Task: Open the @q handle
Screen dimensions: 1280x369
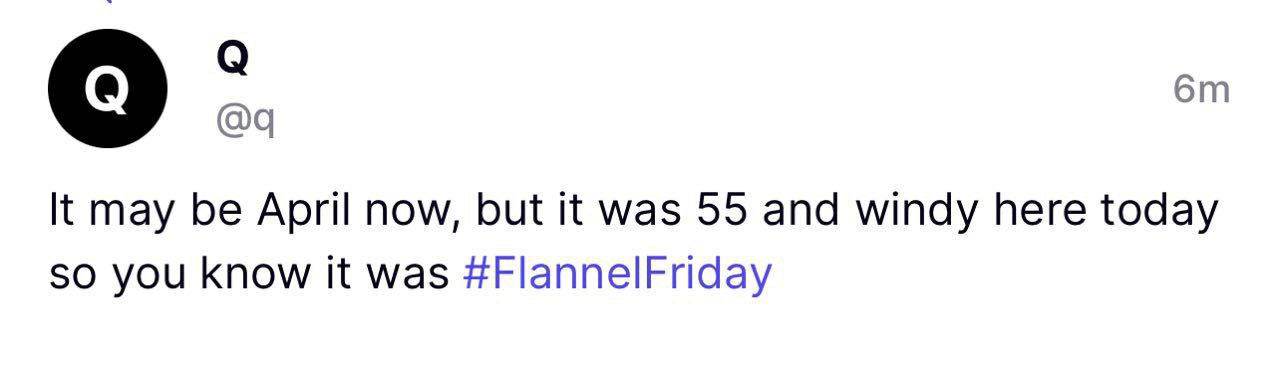Action: coord(245,122)
